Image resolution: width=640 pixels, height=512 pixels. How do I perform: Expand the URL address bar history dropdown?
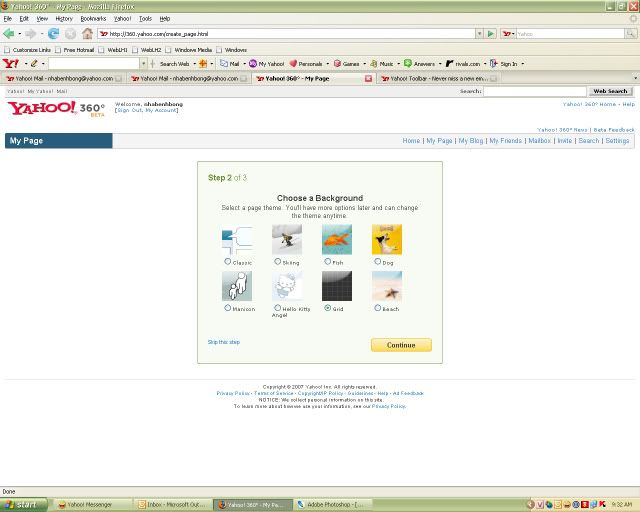pos(479,34)
